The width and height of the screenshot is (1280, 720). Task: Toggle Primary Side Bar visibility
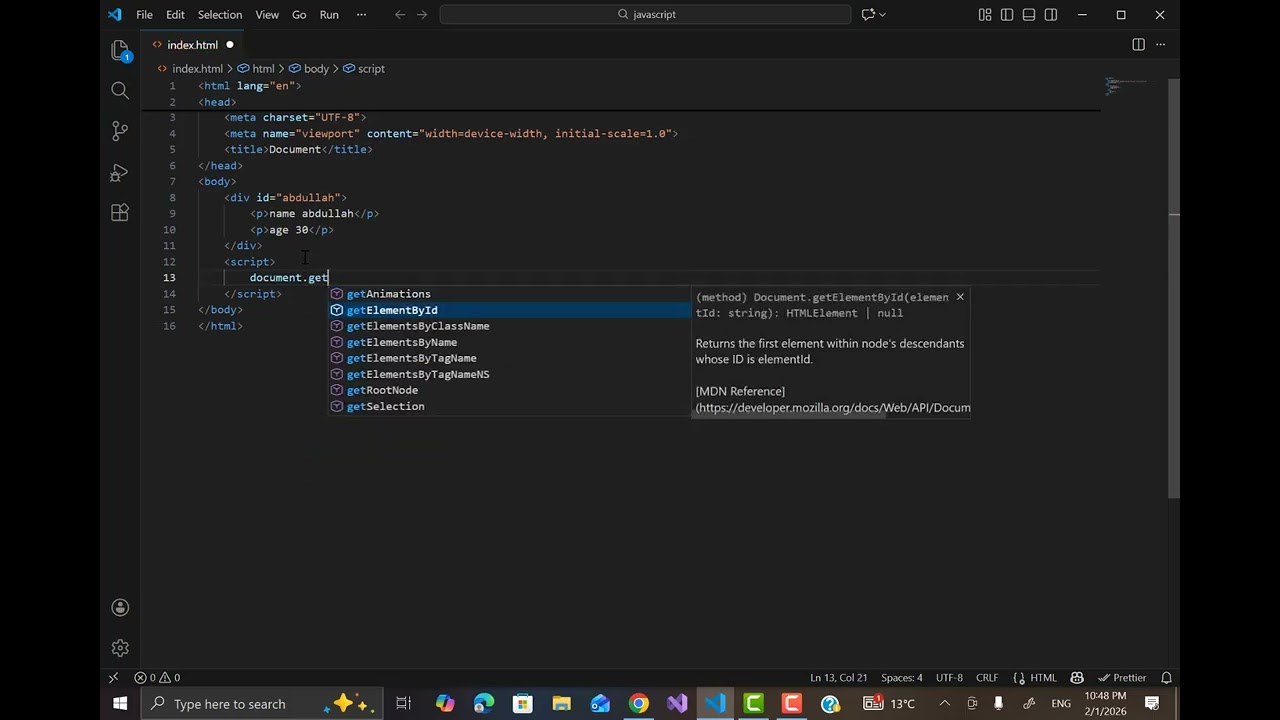(1007, 15)
